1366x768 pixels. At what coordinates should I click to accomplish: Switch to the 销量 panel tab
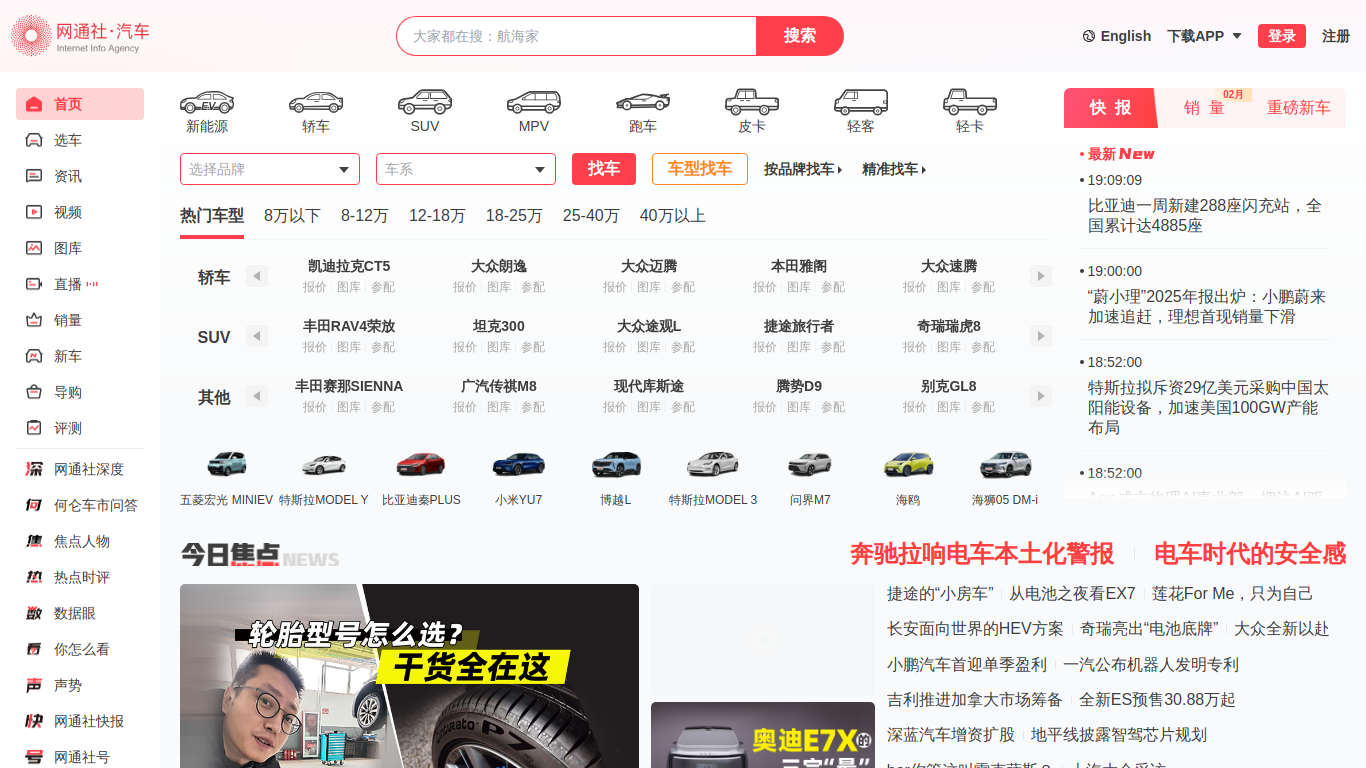(x=1204, y=108)
